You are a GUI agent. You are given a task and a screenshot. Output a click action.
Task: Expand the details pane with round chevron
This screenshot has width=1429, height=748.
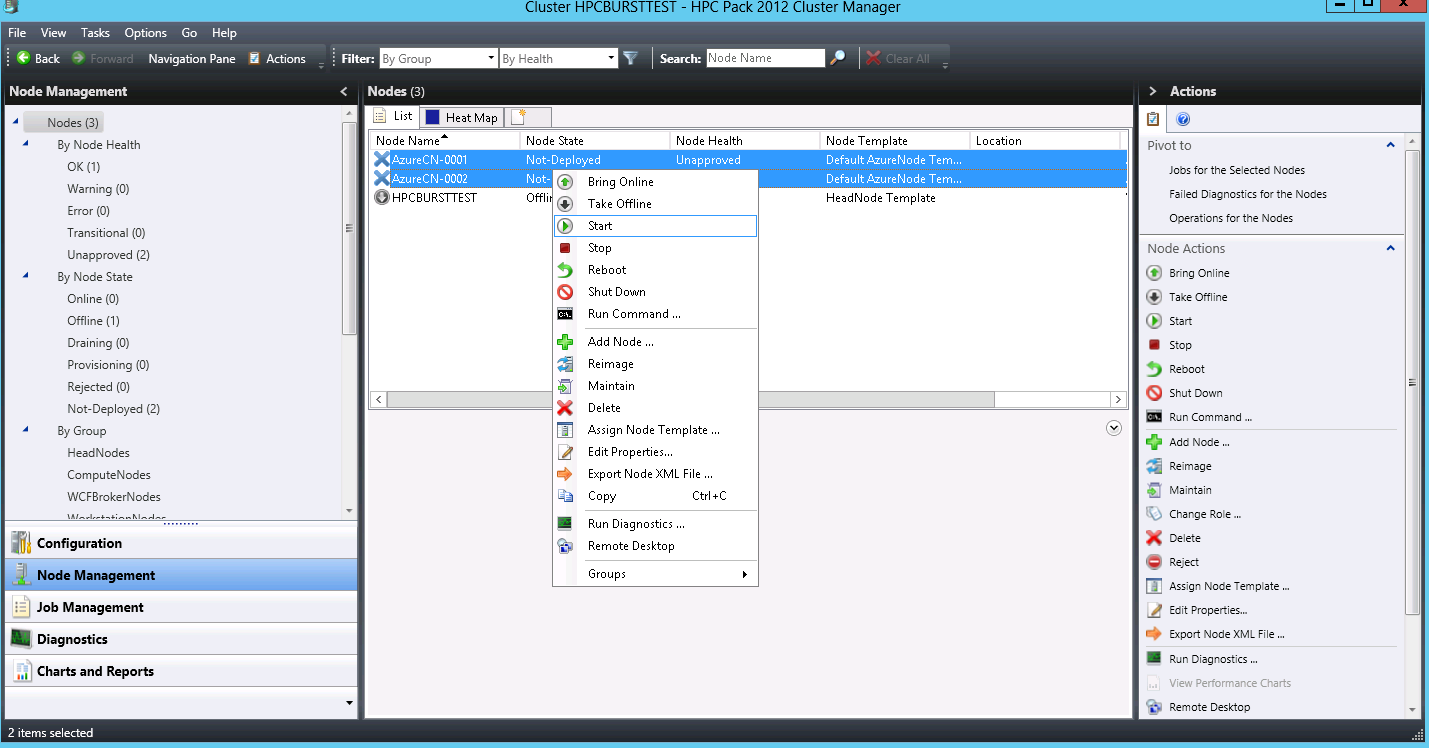point(1114,427)
